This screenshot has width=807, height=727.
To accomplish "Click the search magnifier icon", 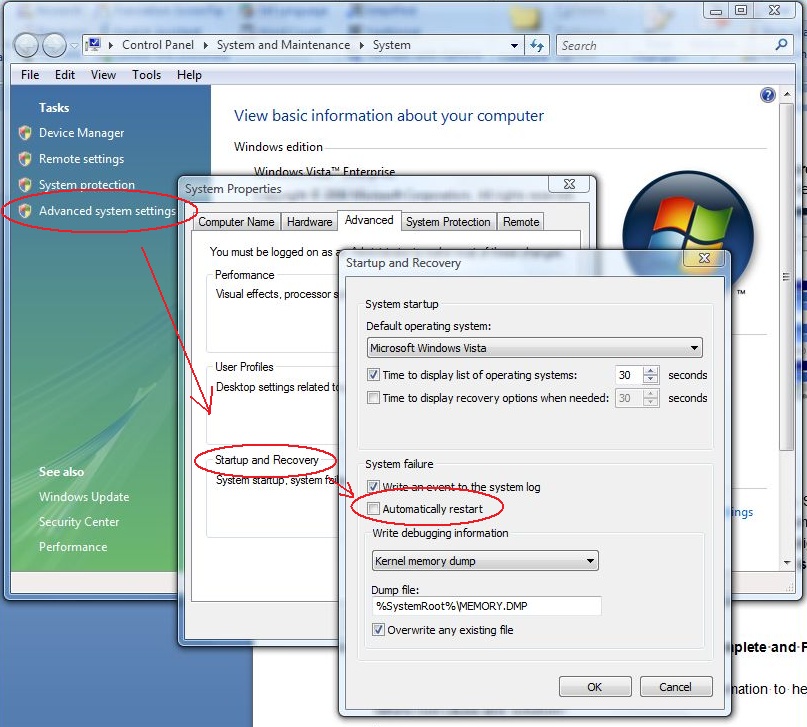I will [x=781, y=45].
